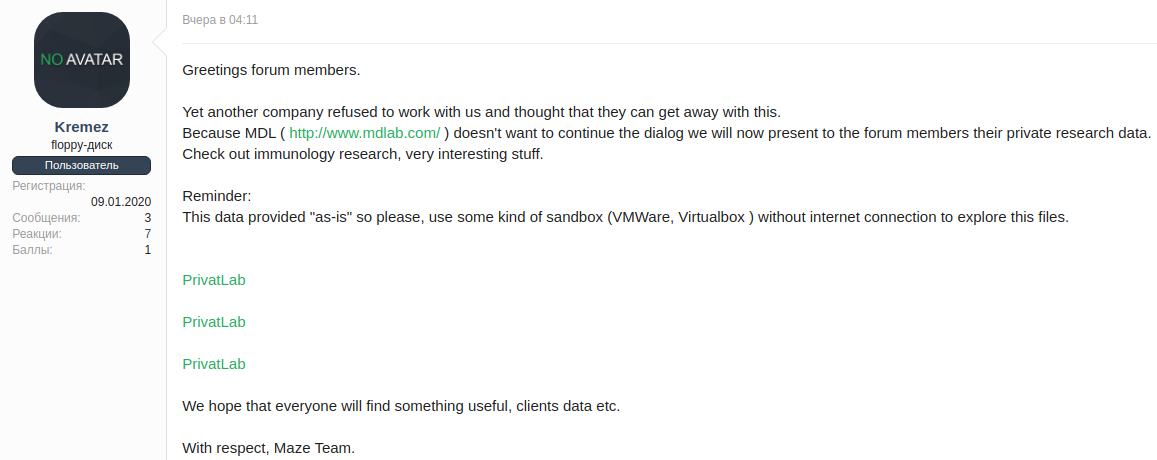Open the middle PrivatLab link
1157x460 pixels.
click(x=214, y=322)
